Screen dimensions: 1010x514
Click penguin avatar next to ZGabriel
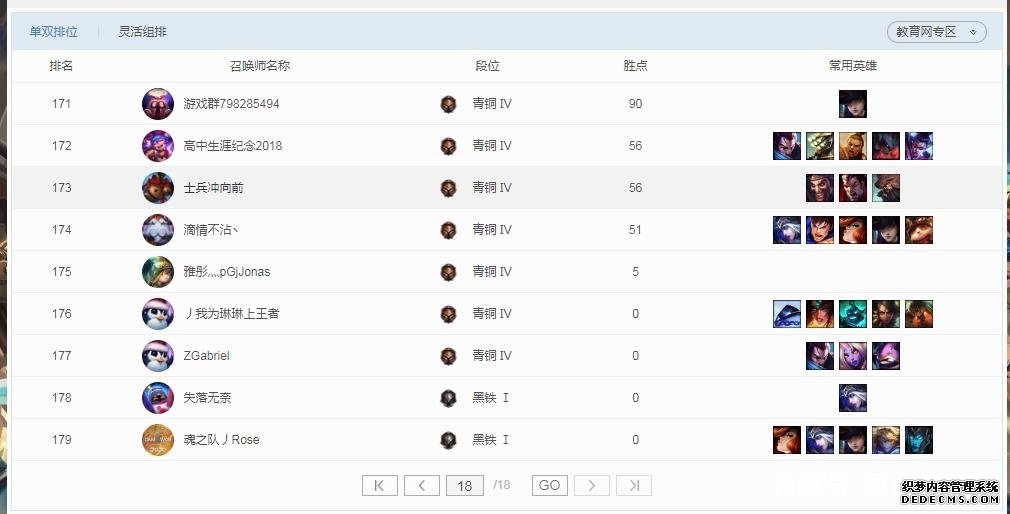158,356
